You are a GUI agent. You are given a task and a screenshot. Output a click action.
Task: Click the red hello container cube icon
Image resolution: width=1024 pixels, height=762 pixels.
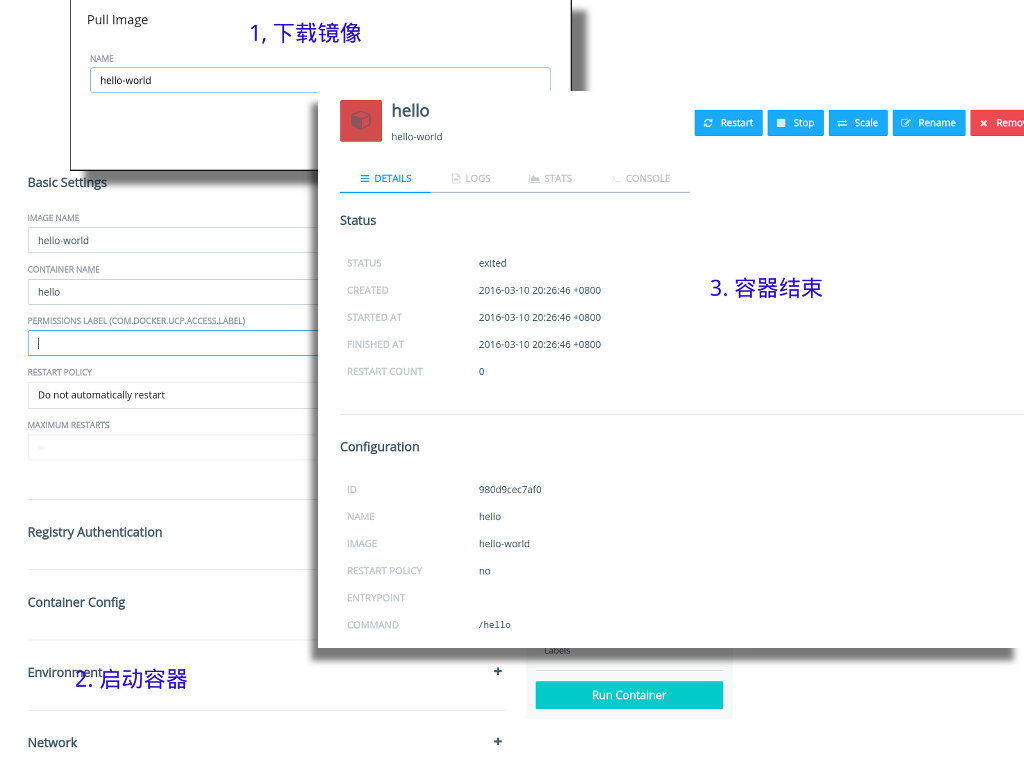[x=361, y=121]
